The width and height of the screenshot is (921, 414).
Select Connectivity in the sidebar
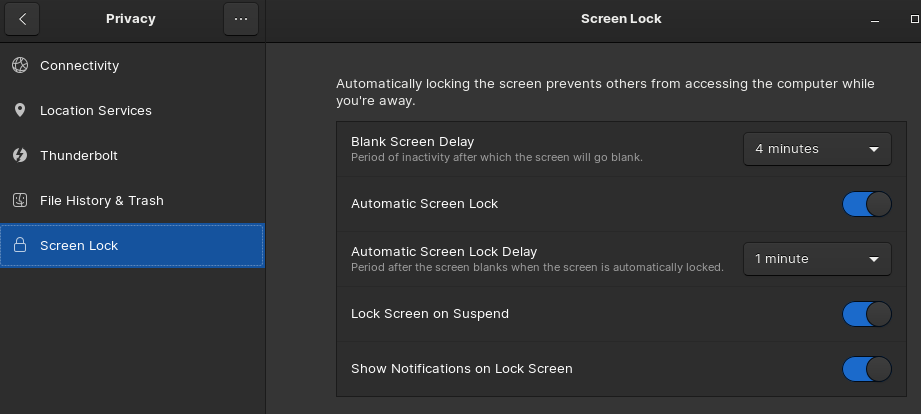click(132, 65)
